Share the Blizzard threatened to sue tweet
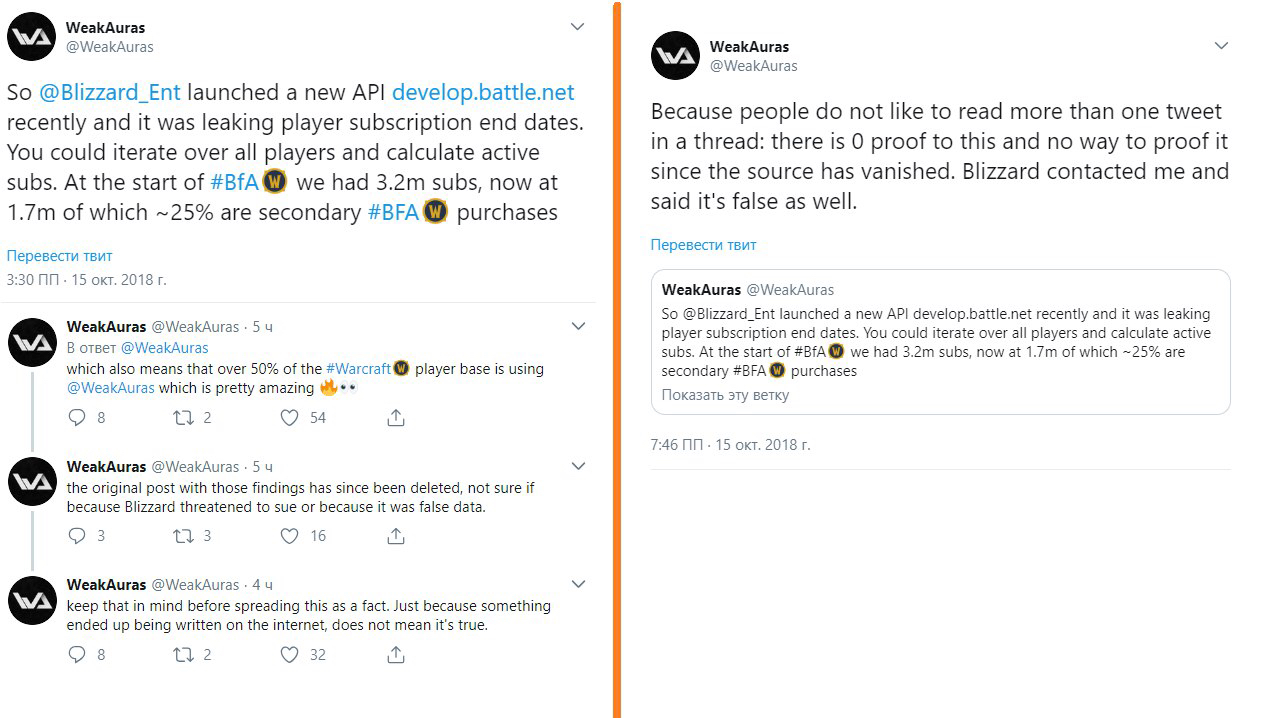Viewport: 1264px width, 718px height. coord(396,536)
